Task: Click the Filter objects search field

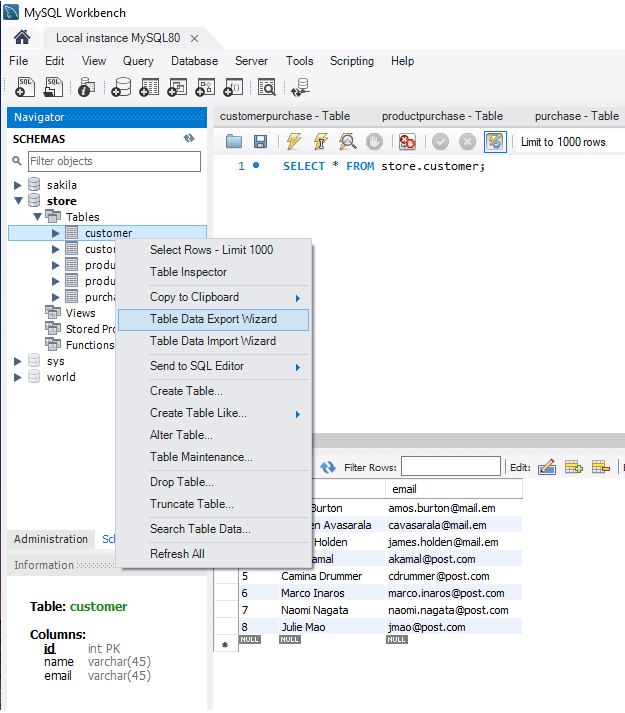Action: click(114, 161)
